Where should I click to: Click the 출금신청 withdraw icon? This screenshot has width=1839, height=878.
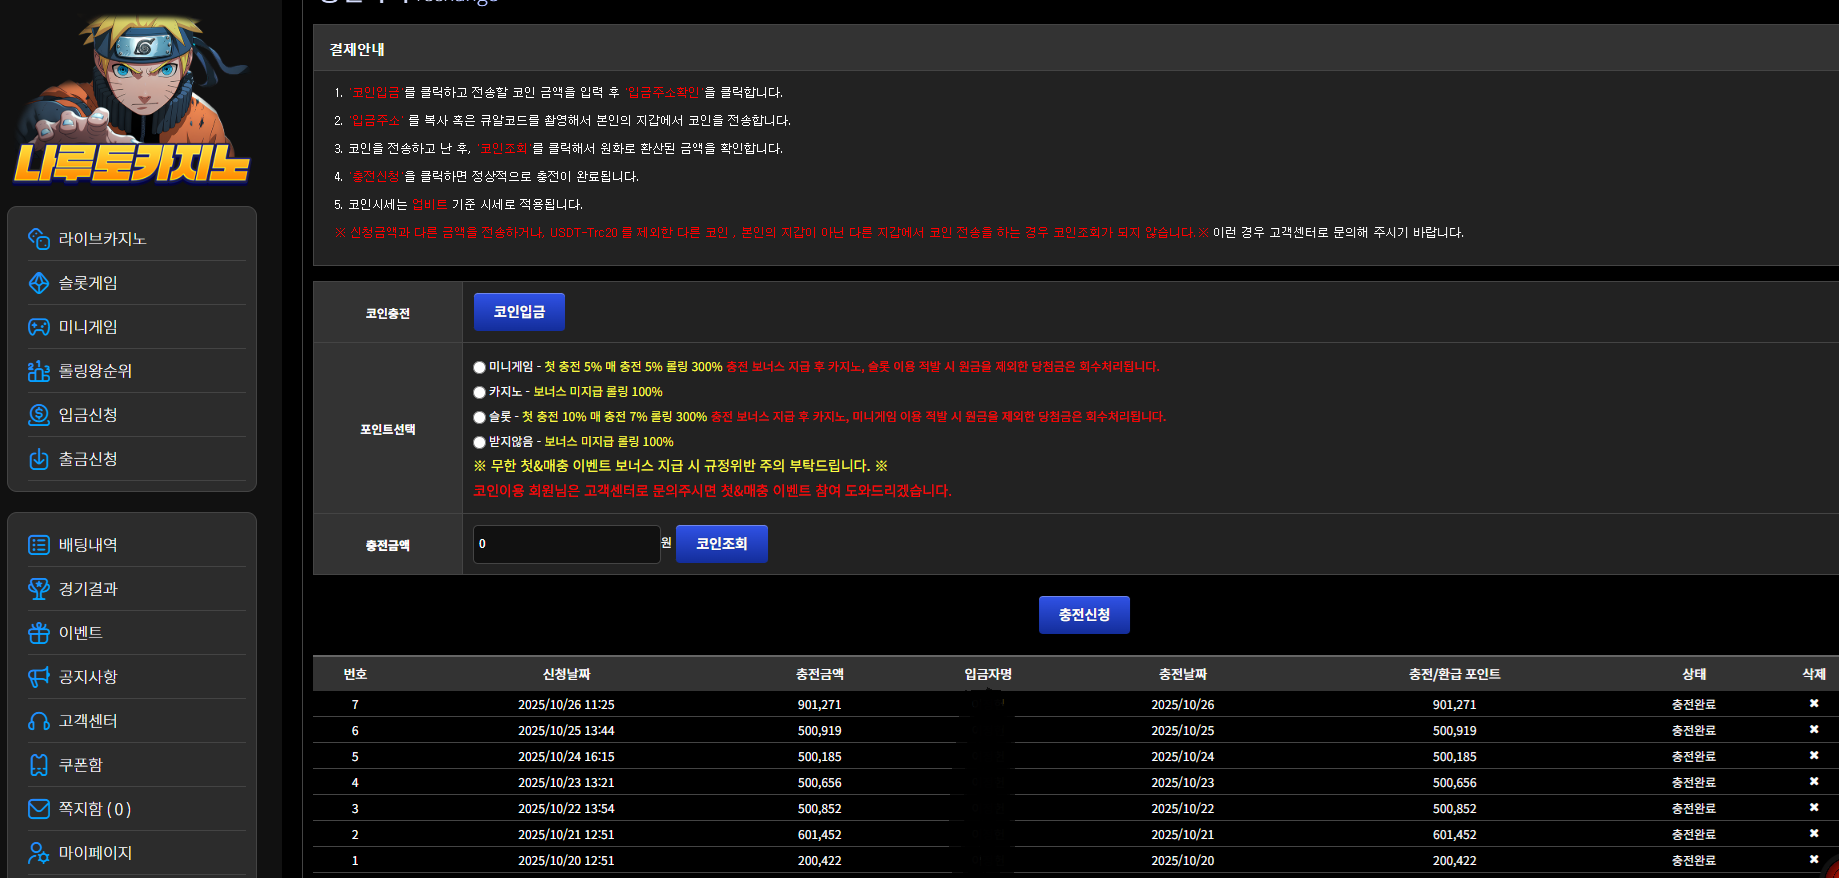pyautogui.click(x=39, y=459)
